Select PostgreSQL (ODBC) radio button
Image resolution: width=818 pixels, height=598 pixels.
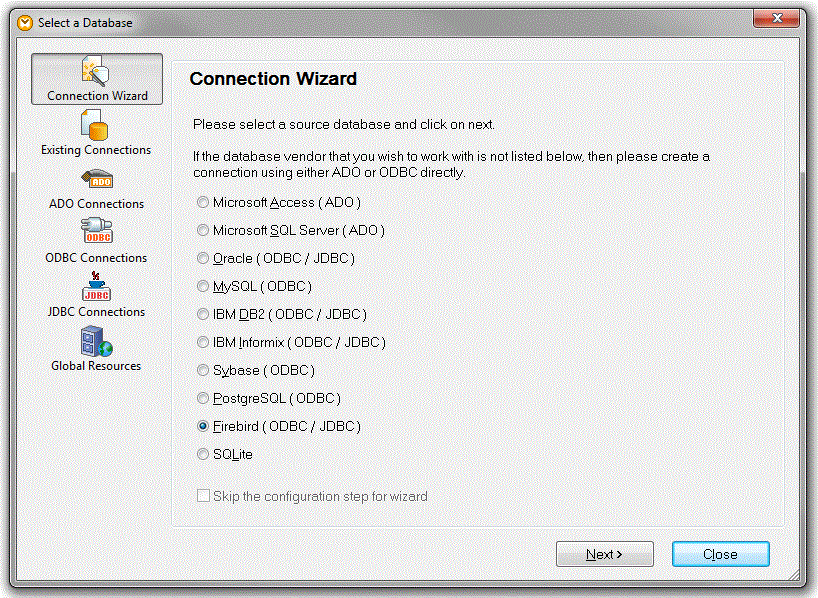[203, 398]
